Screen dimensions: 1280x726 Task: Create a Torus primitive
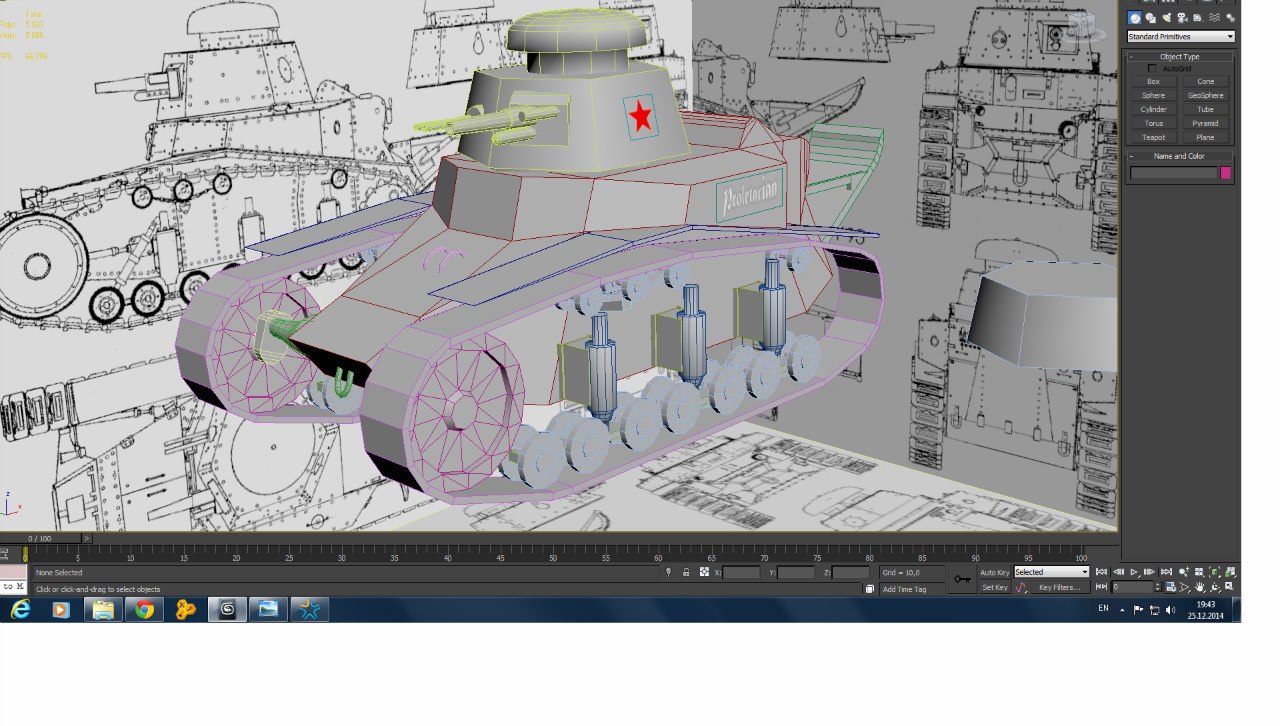pos(1153,124)
